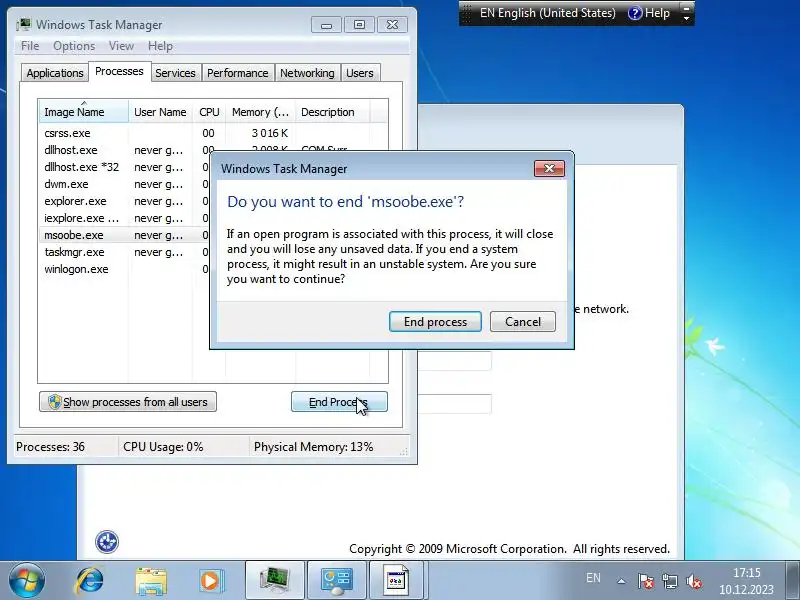Open Internet Explorer from the taskbar
800x600 pixels.
(90, 581)
